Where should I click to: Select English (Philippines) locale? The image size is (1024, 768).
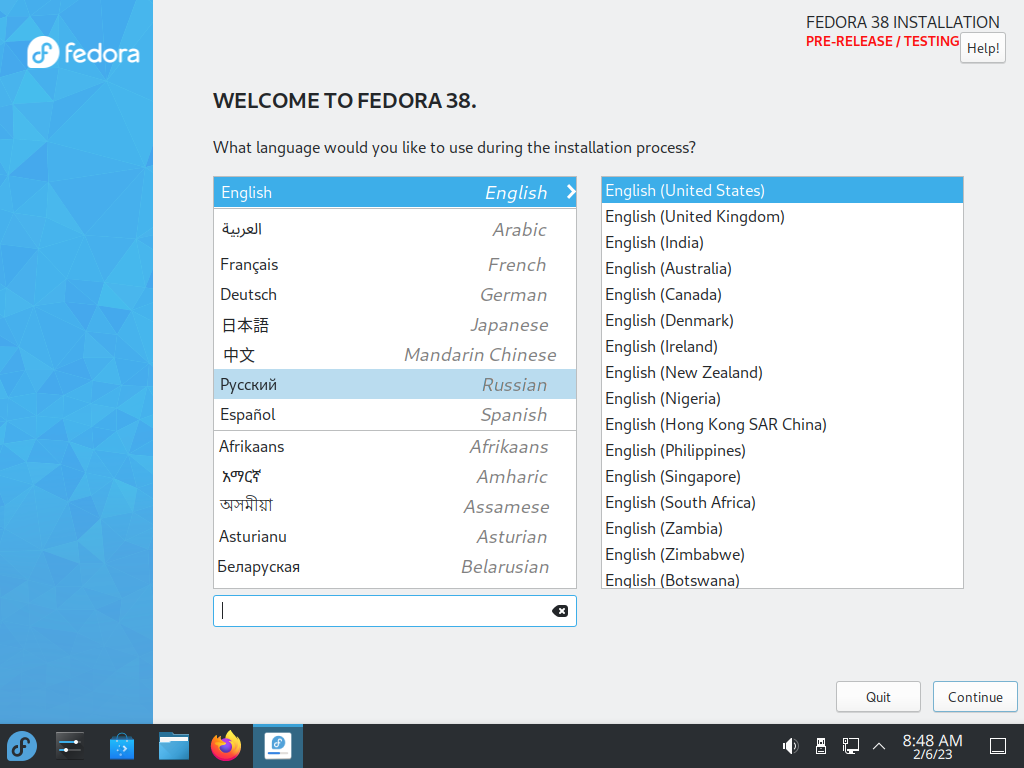(x=782, y=451)
